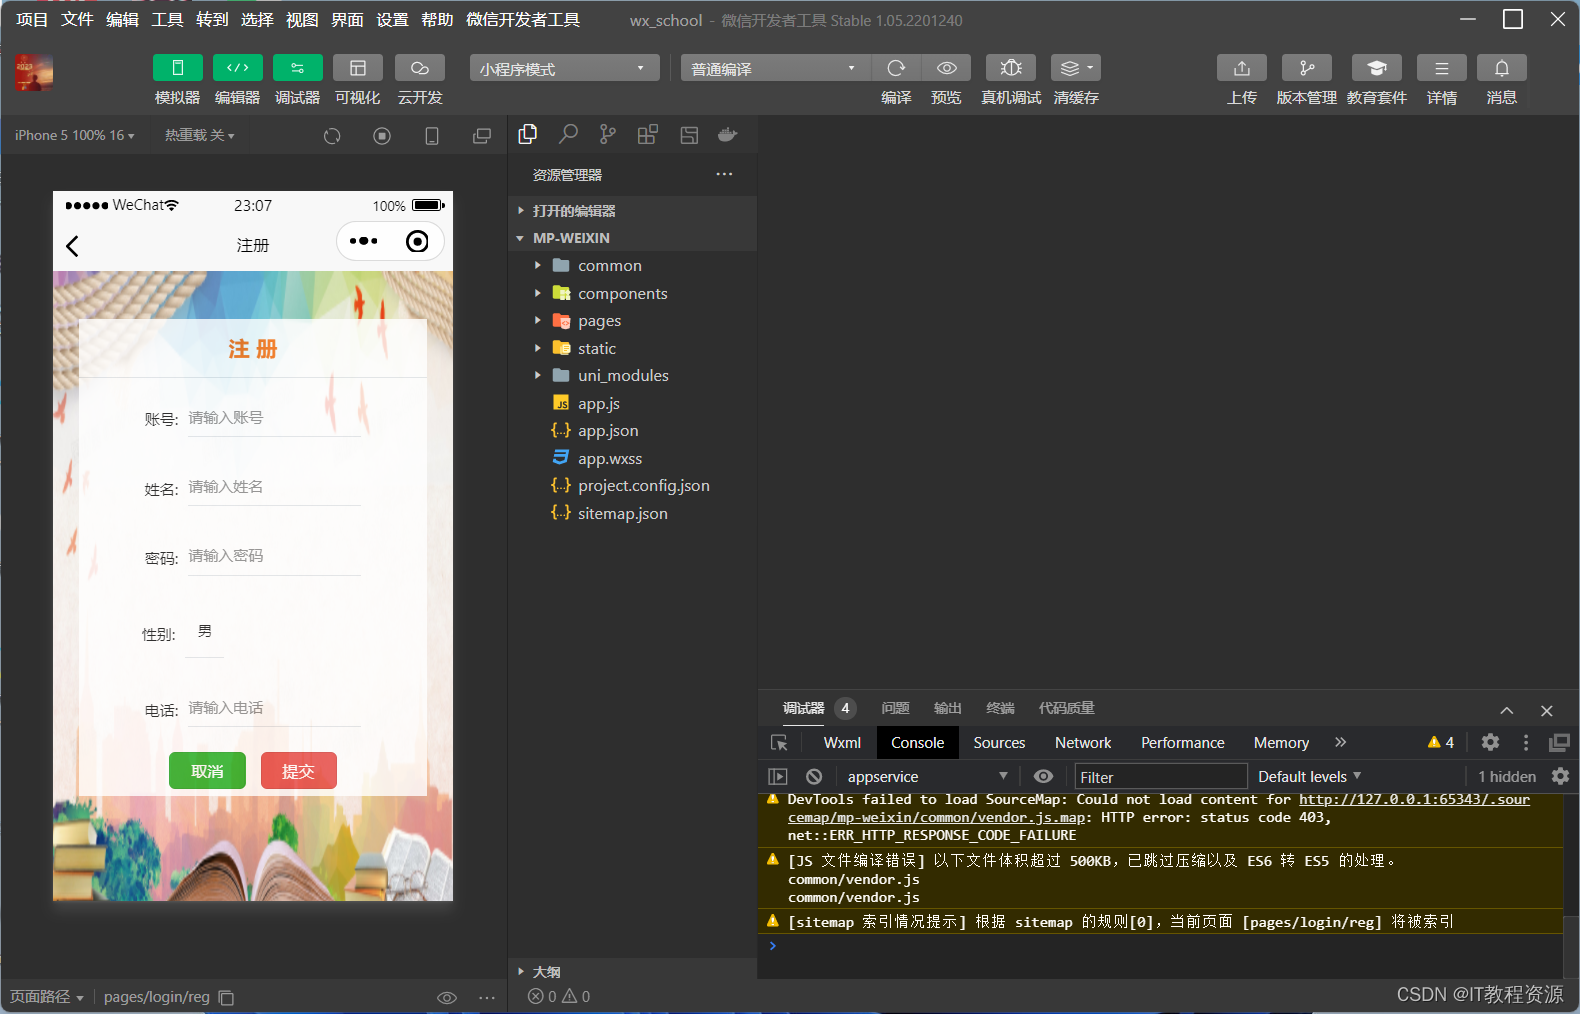Expand the outline section
1580x1014 pixels.
pos(632,971)
